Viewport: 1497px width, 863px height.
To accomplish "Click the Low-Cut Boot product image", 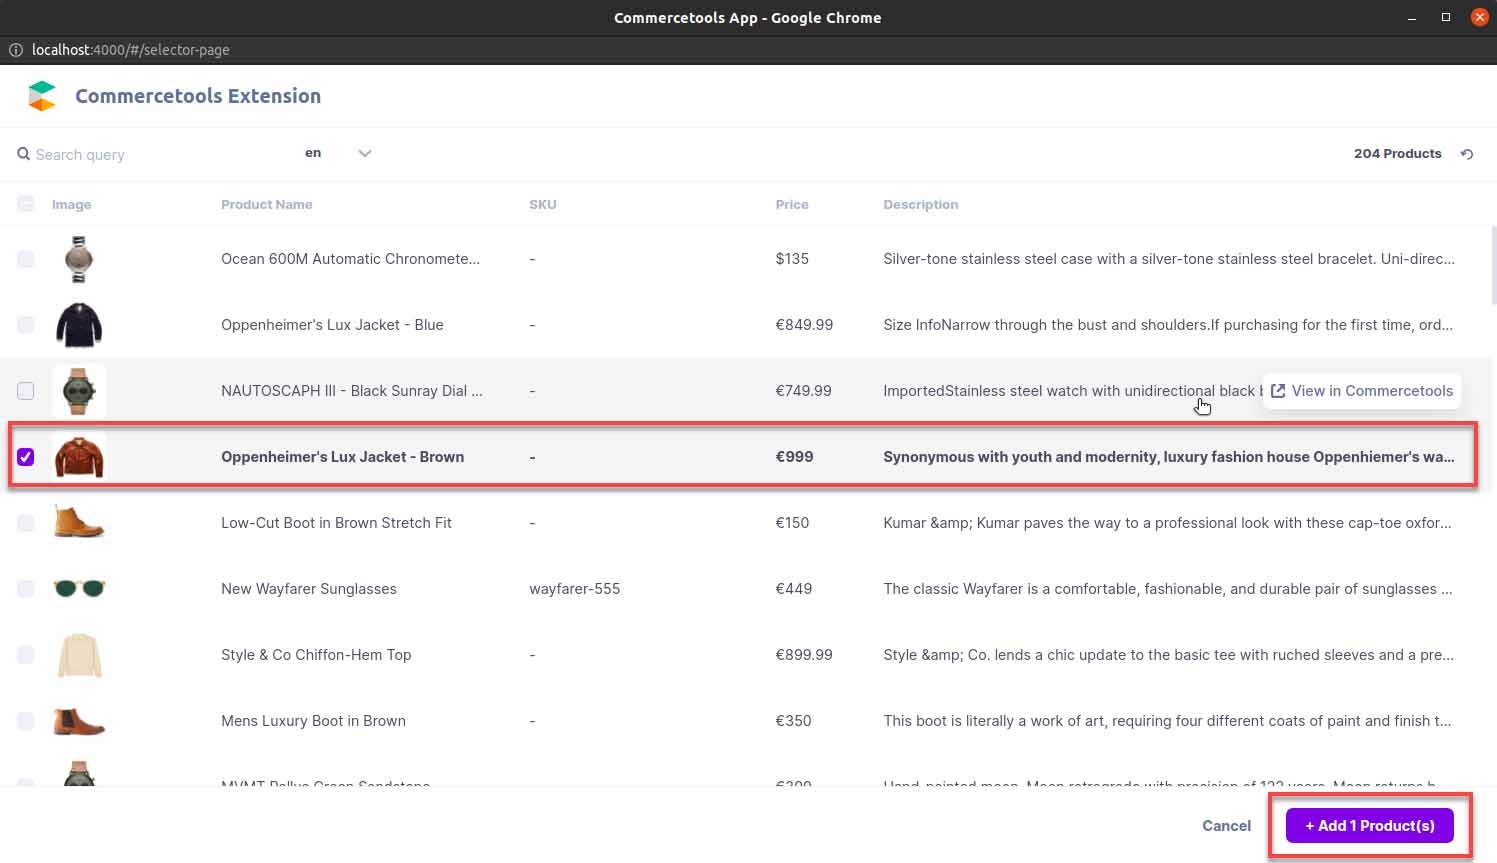I will click(x=79, y=522).
